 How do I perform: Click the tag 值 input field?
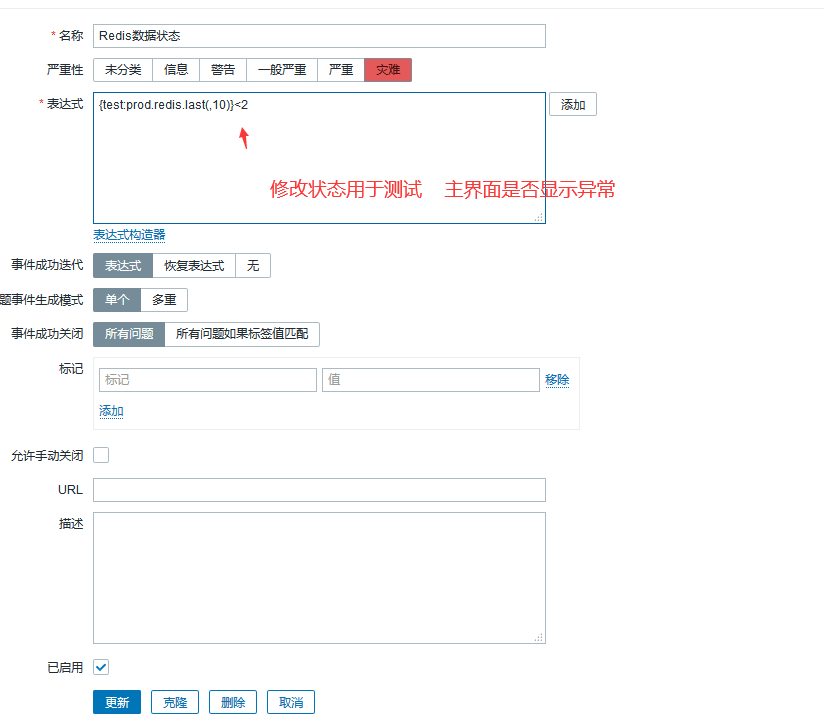point(430,380)
